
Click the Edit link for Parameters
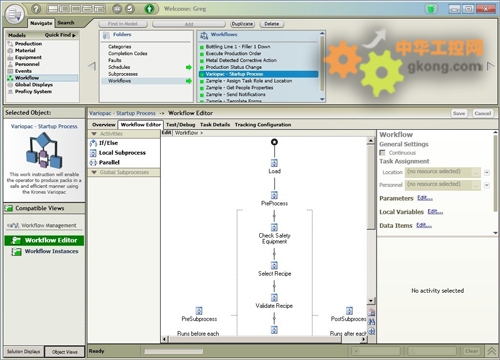point(425,198)
